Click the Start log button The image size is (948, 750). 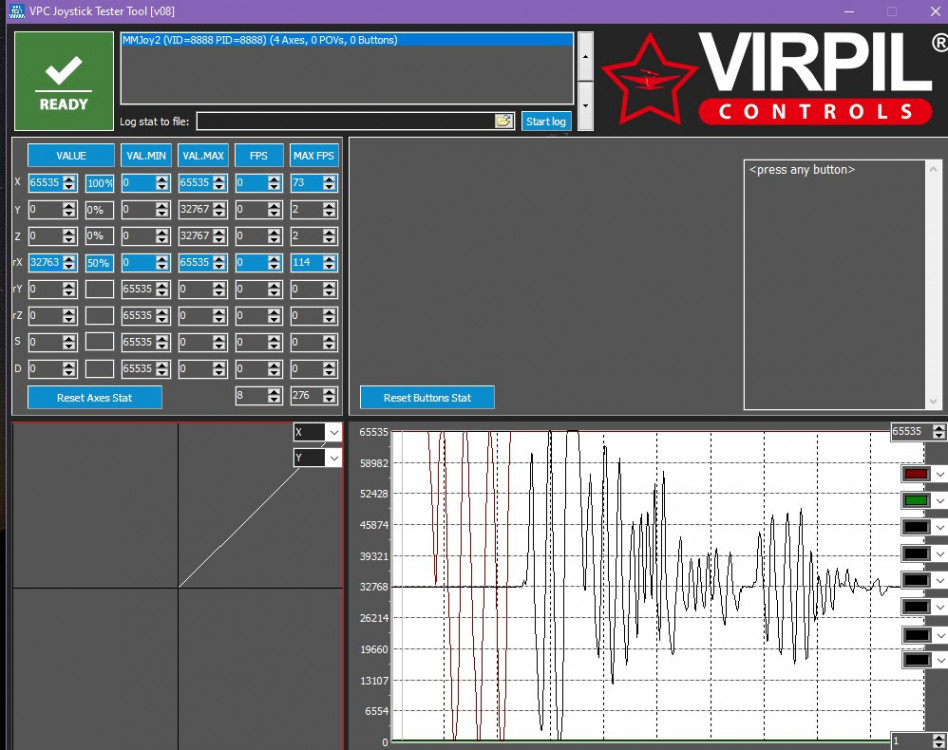[x=546, y=121]
